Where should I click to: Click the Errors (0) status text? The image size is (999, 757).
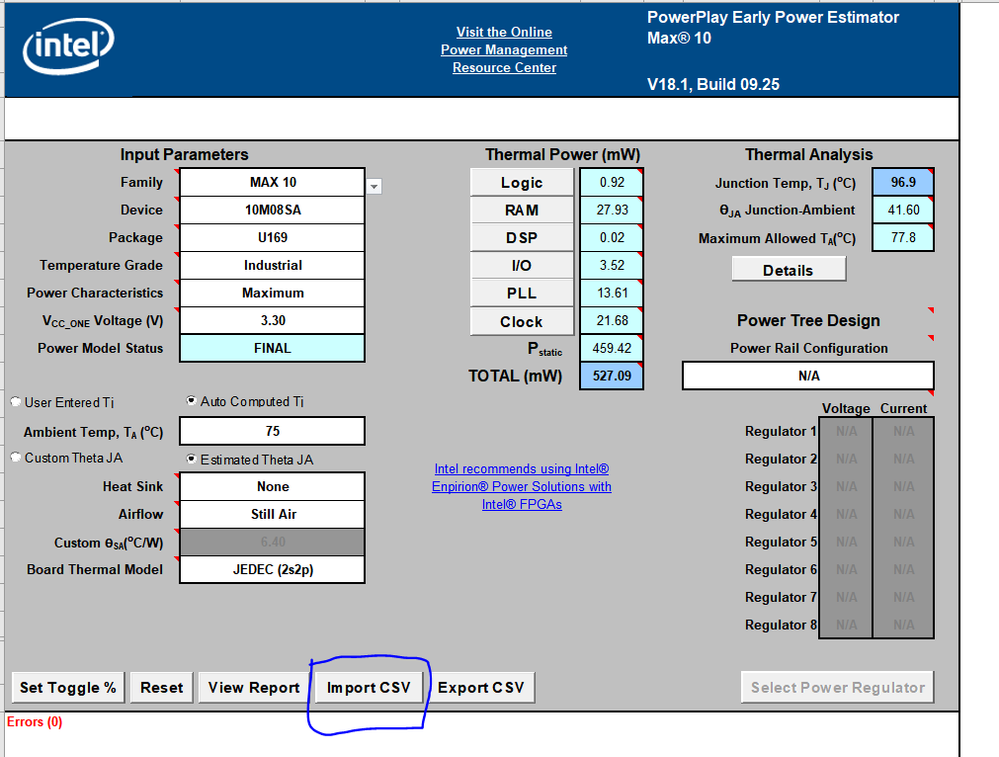pyautogui.click(x=34, y=722)
